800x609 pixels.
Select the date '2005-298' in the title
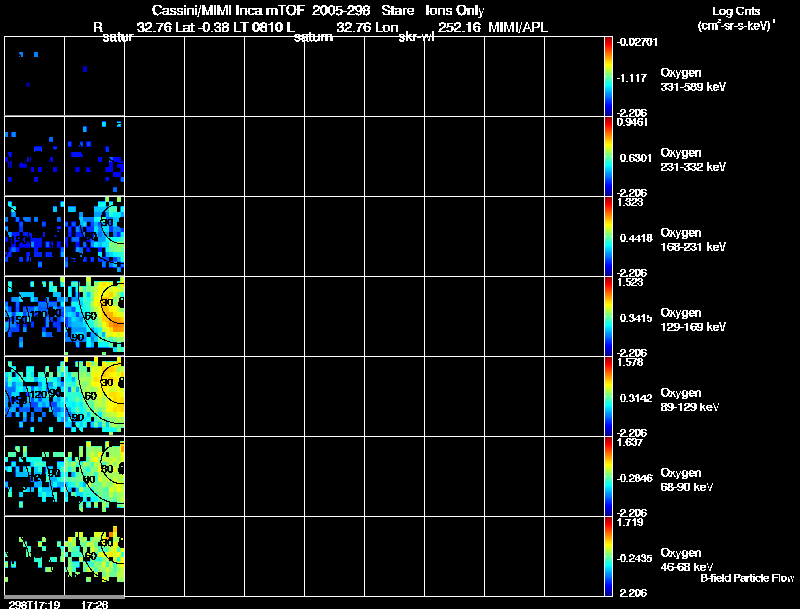coord(341,10)
